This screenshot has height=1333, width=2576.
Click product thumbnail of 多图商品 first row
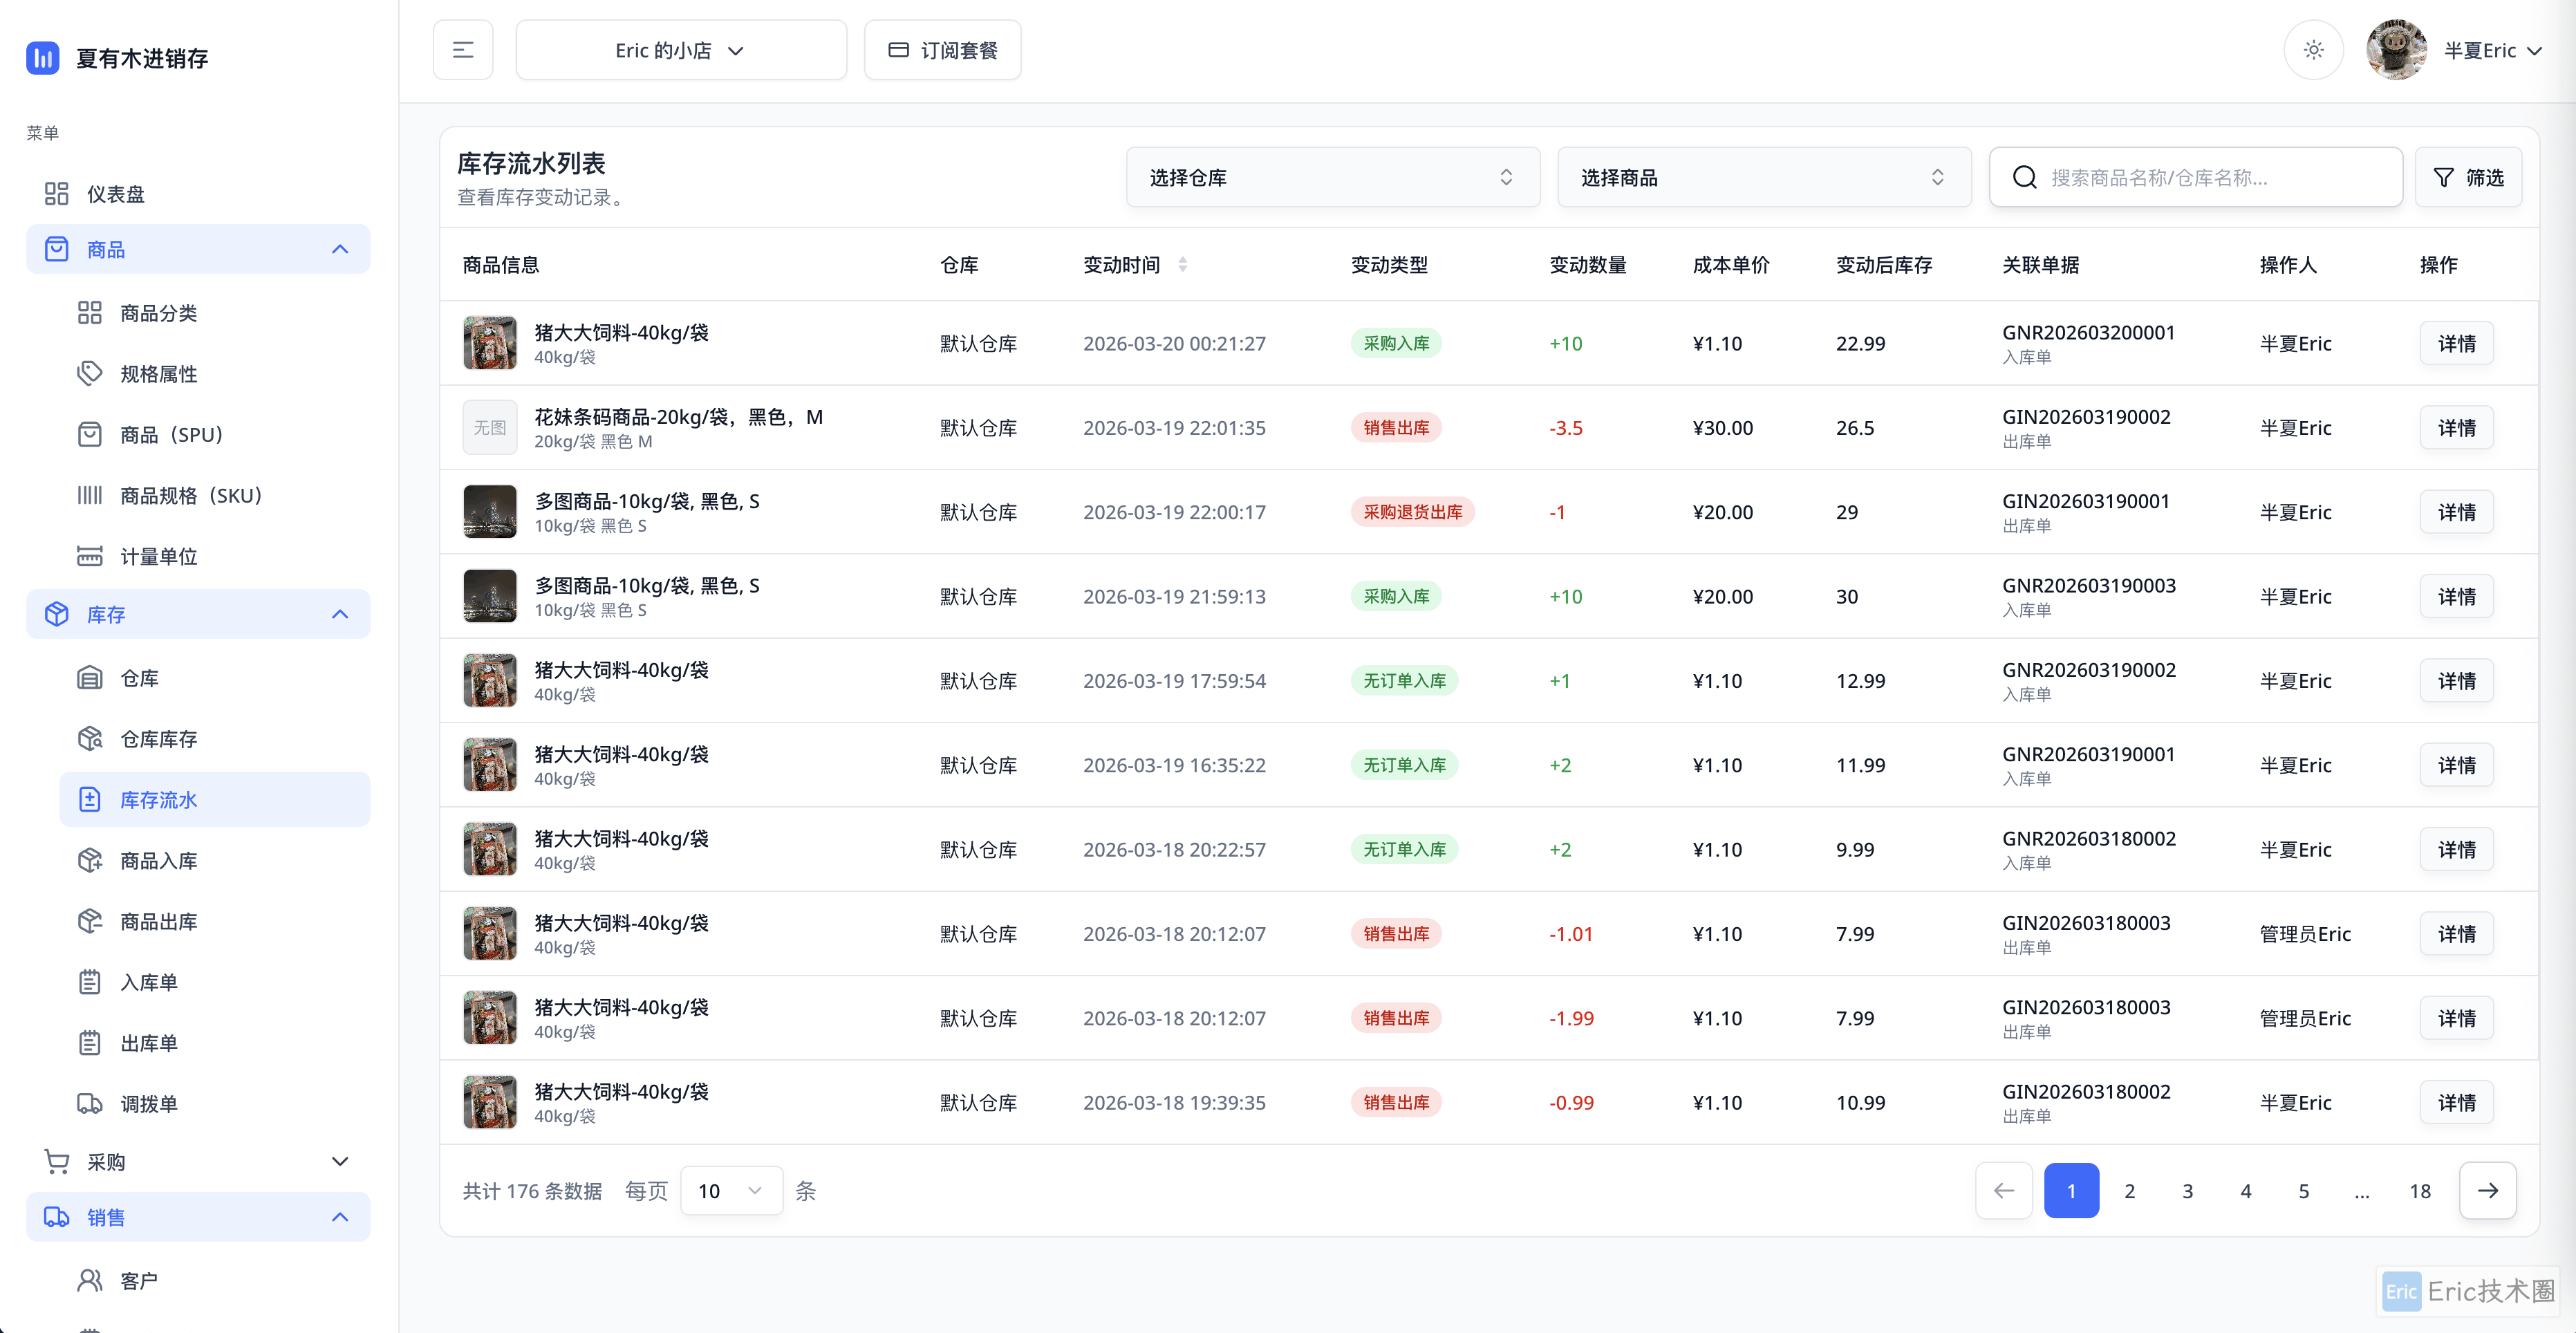click(490, 512)
